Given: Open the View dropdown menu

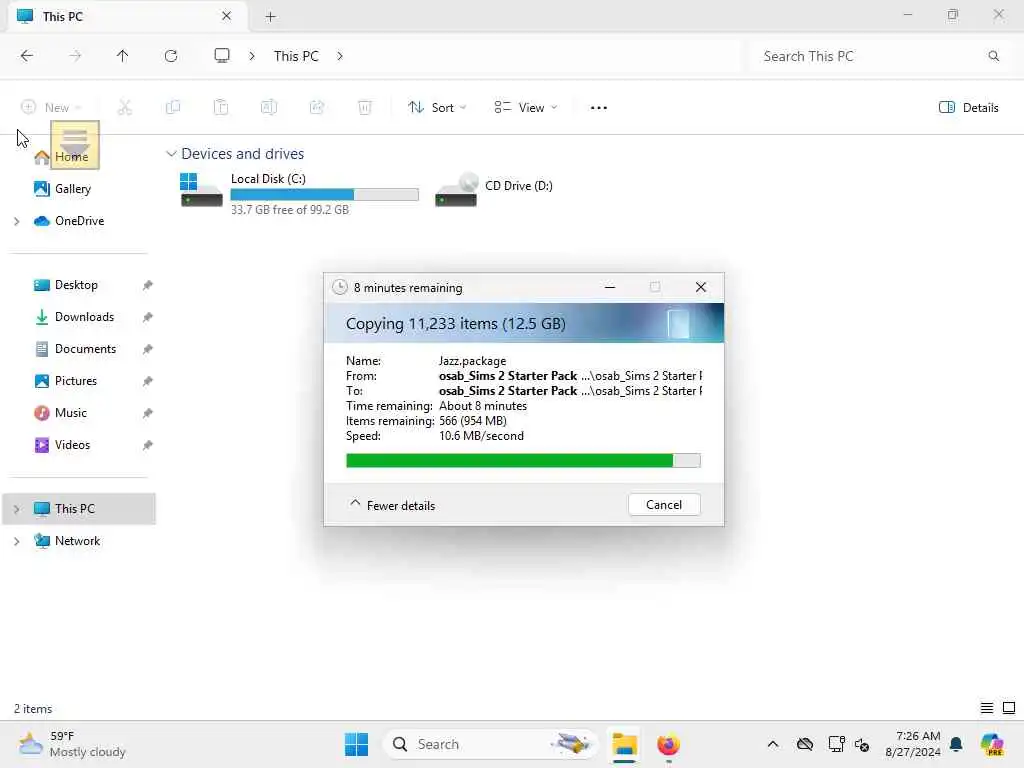Looking at the screenshot, I should coord(526,108).
